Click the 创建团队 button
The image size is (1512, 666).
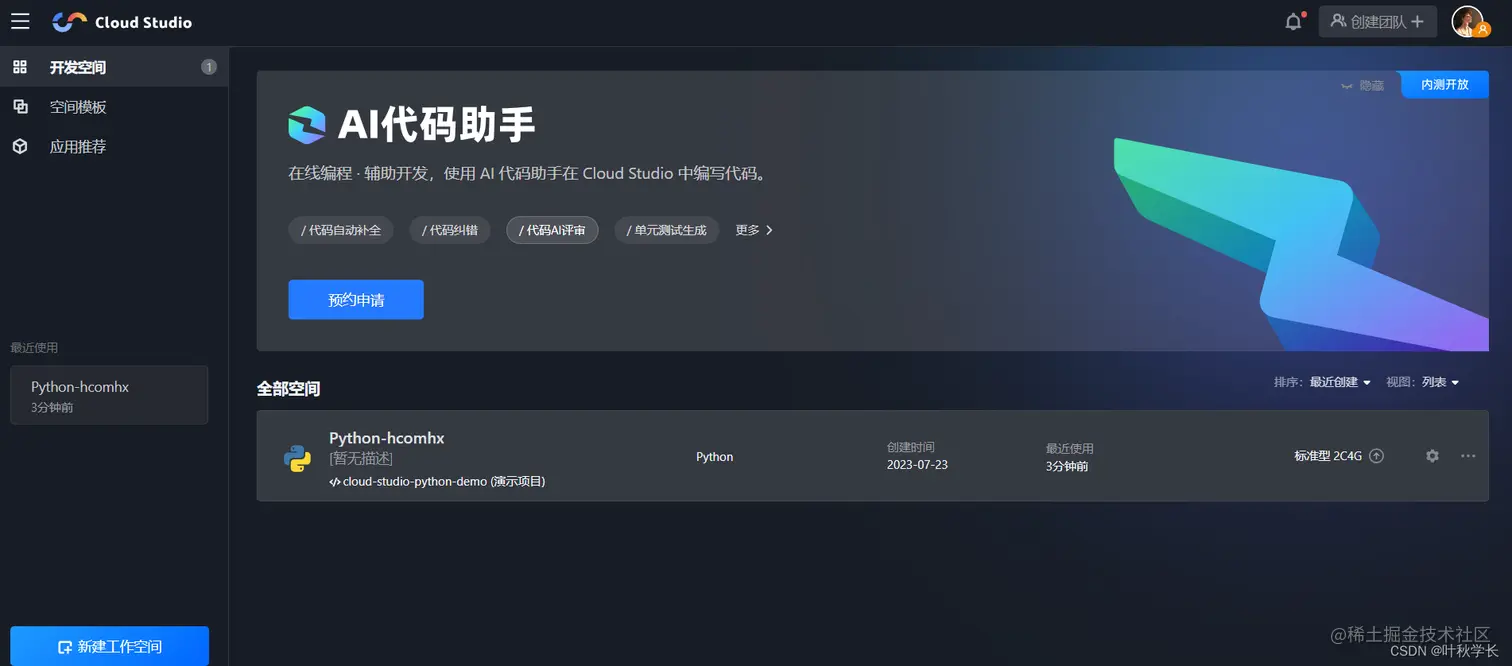1377,21
